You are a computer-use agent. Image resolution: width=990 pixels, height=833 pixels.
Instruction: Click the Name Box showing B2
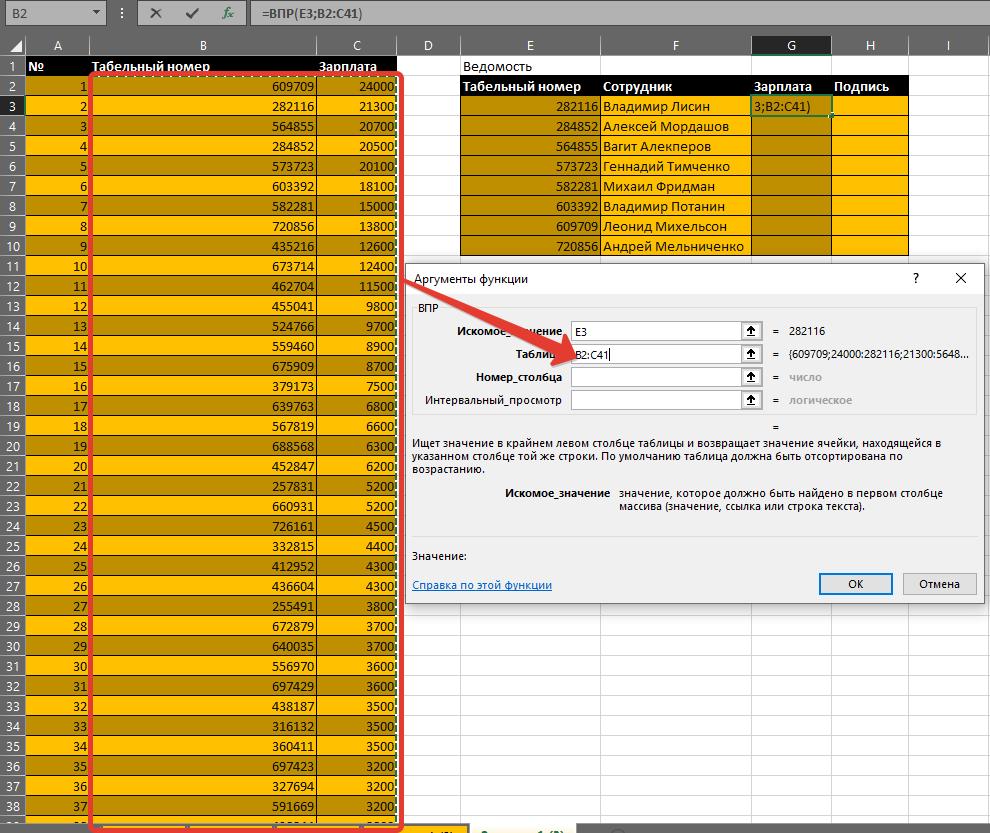click(x=47, y=13)
